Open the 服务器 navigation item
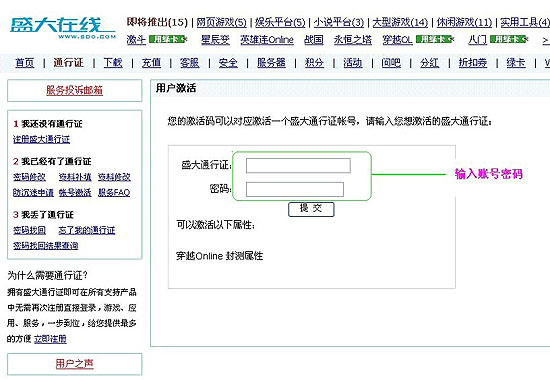550x380 pixels. (271, 63)
